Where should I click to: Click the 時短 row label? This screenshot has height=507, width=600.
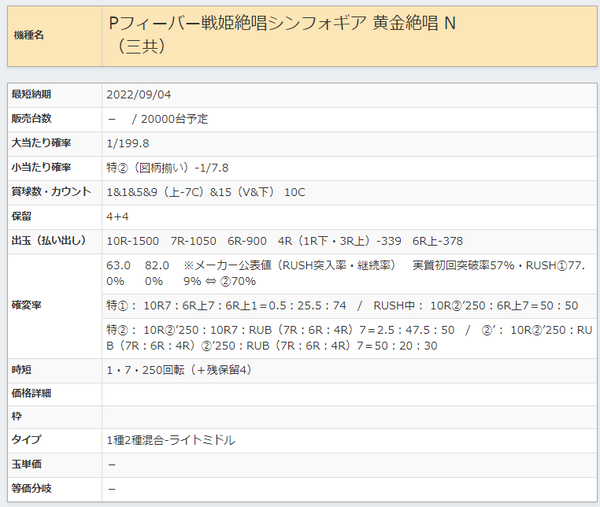(x=21, y=370)
